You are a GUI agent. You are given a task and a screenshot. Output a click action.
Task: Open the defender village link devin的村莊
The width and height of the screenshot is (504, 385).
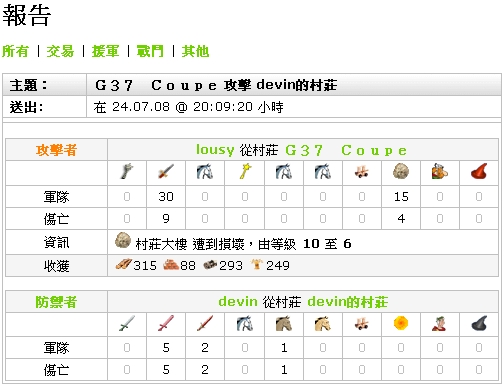(348, 302)
